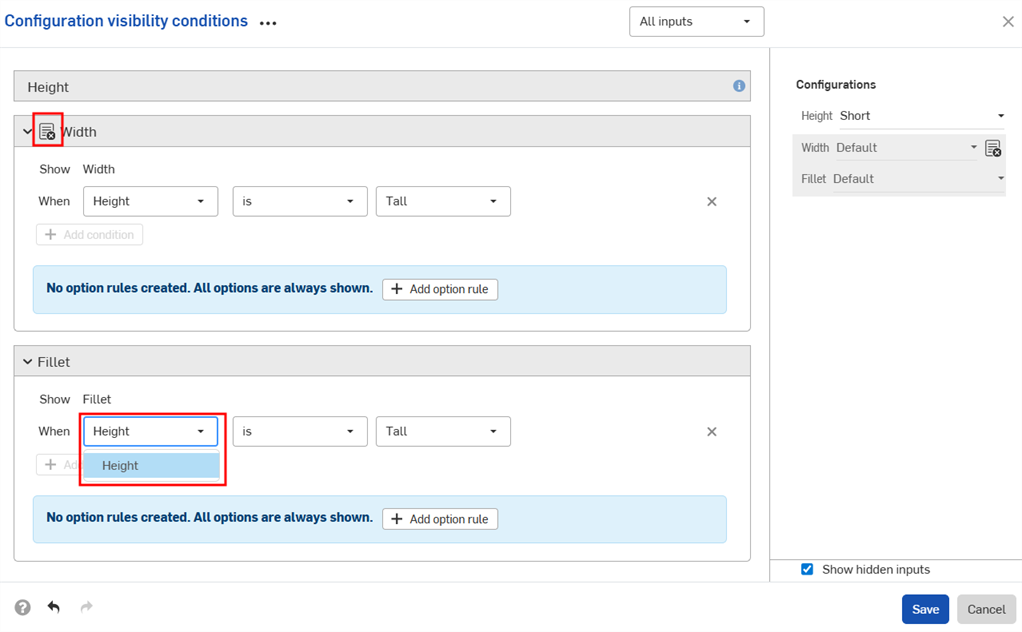Remove the Width visibility condition row
Image resolution: width=1022 pixels, height=632 pixels.
click(x=712, y=202)
